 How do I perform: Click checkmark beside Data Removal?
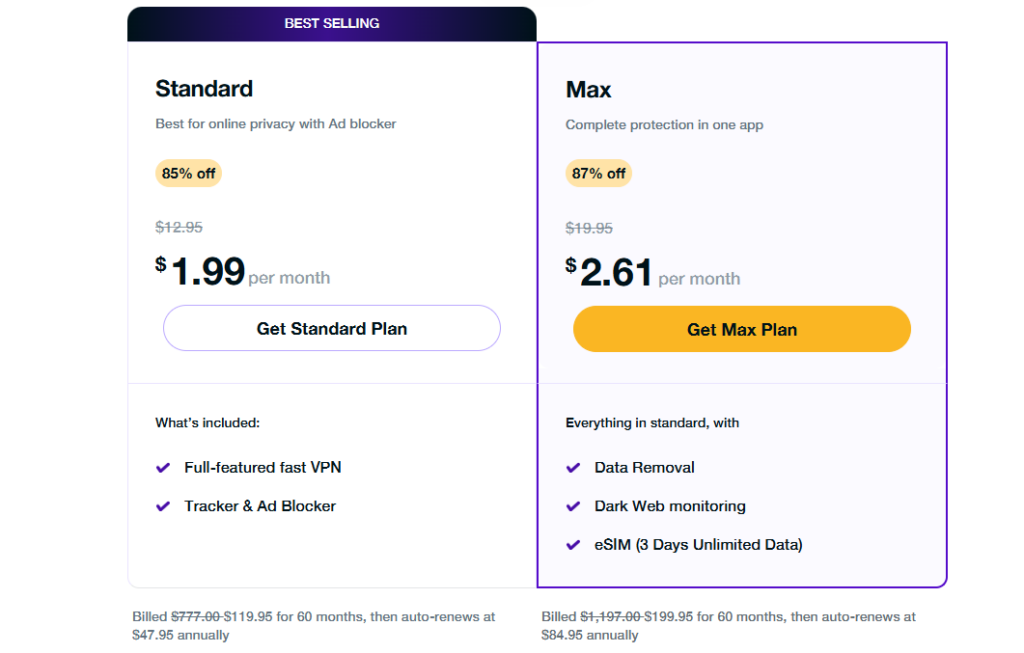(x=573, y=467)
